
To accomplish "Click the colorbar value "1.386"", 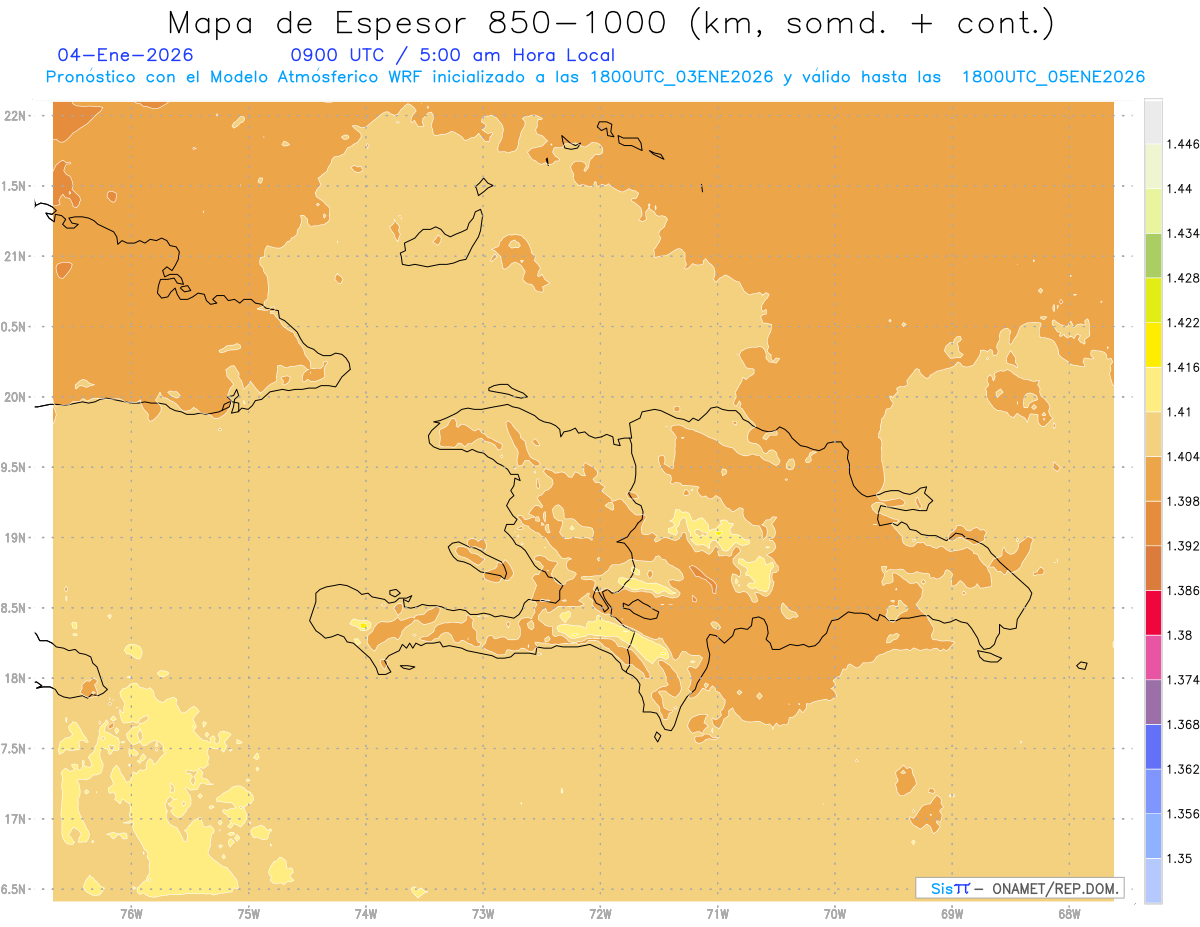I will coord(1185,591).
